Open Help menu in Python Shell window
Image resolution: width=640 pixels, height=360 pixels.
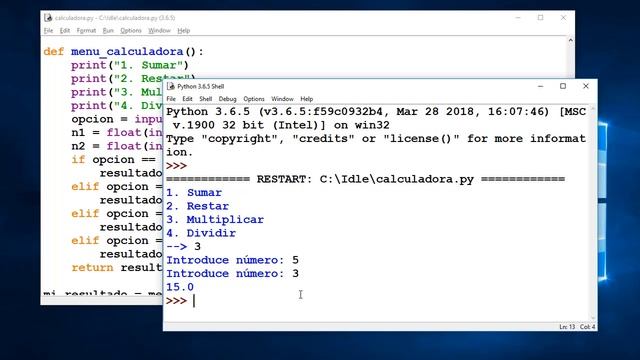point(307,99)
